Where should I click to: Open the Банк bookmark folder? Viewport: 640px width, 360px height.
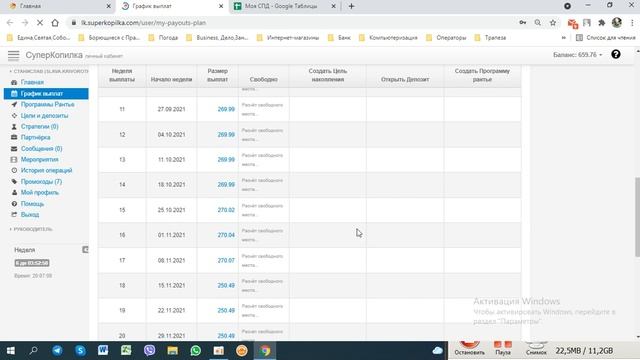[339, 38]
